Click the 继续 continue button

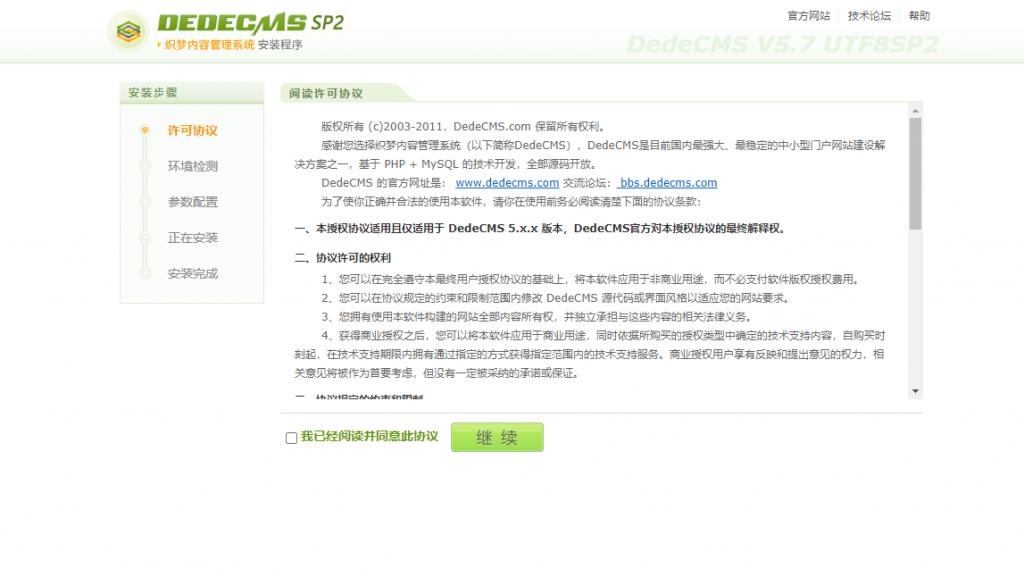coord(497,436)
